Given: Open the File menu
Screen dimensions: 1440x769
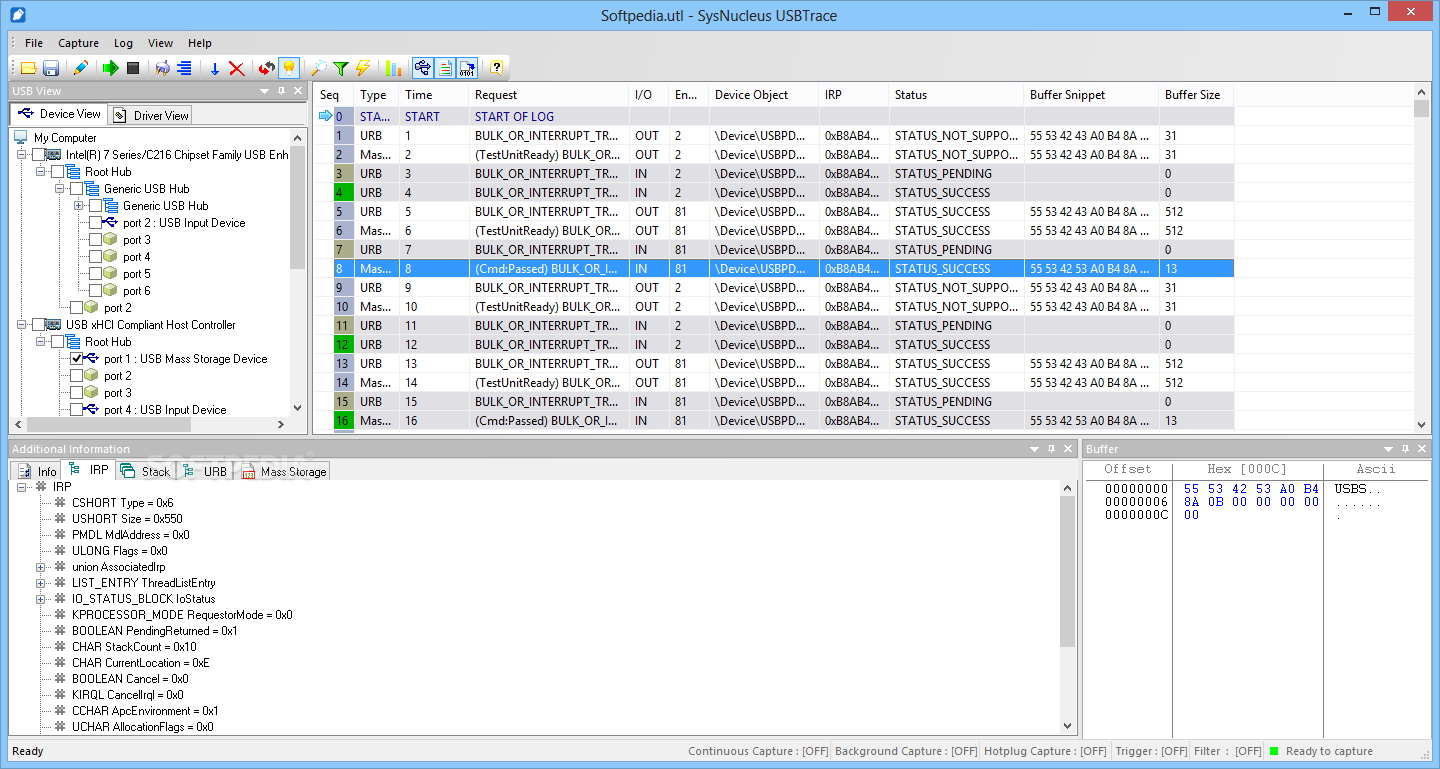Looking at the screenshot, I should tap(34, 43).
